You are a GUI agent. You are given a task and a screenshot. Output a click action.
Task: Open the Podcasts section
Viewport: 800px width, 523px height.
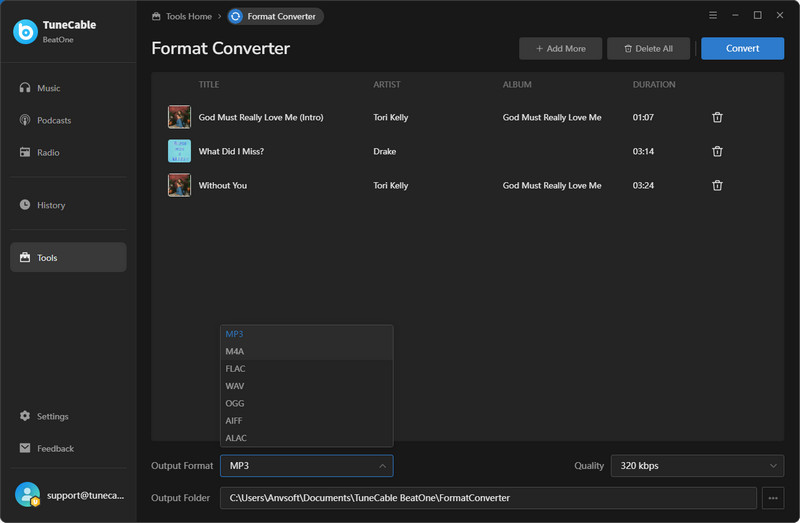pos(68,120)
